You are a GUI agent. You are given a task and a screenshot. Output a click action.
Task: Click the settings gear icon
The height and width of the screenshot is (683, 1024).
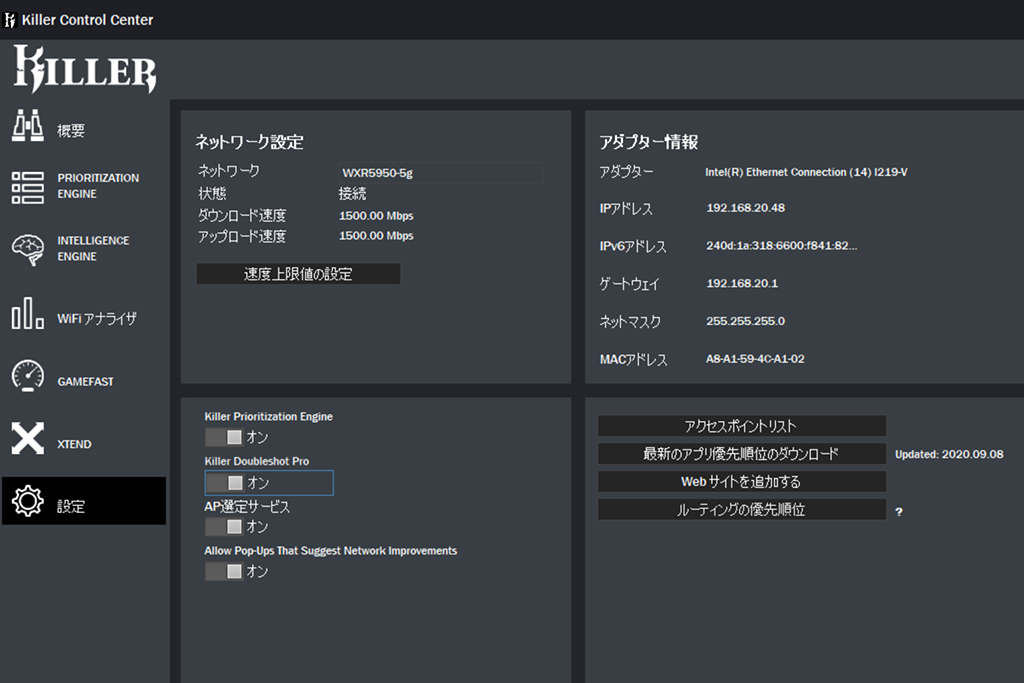pyautogui.click(x=27, y=501)
